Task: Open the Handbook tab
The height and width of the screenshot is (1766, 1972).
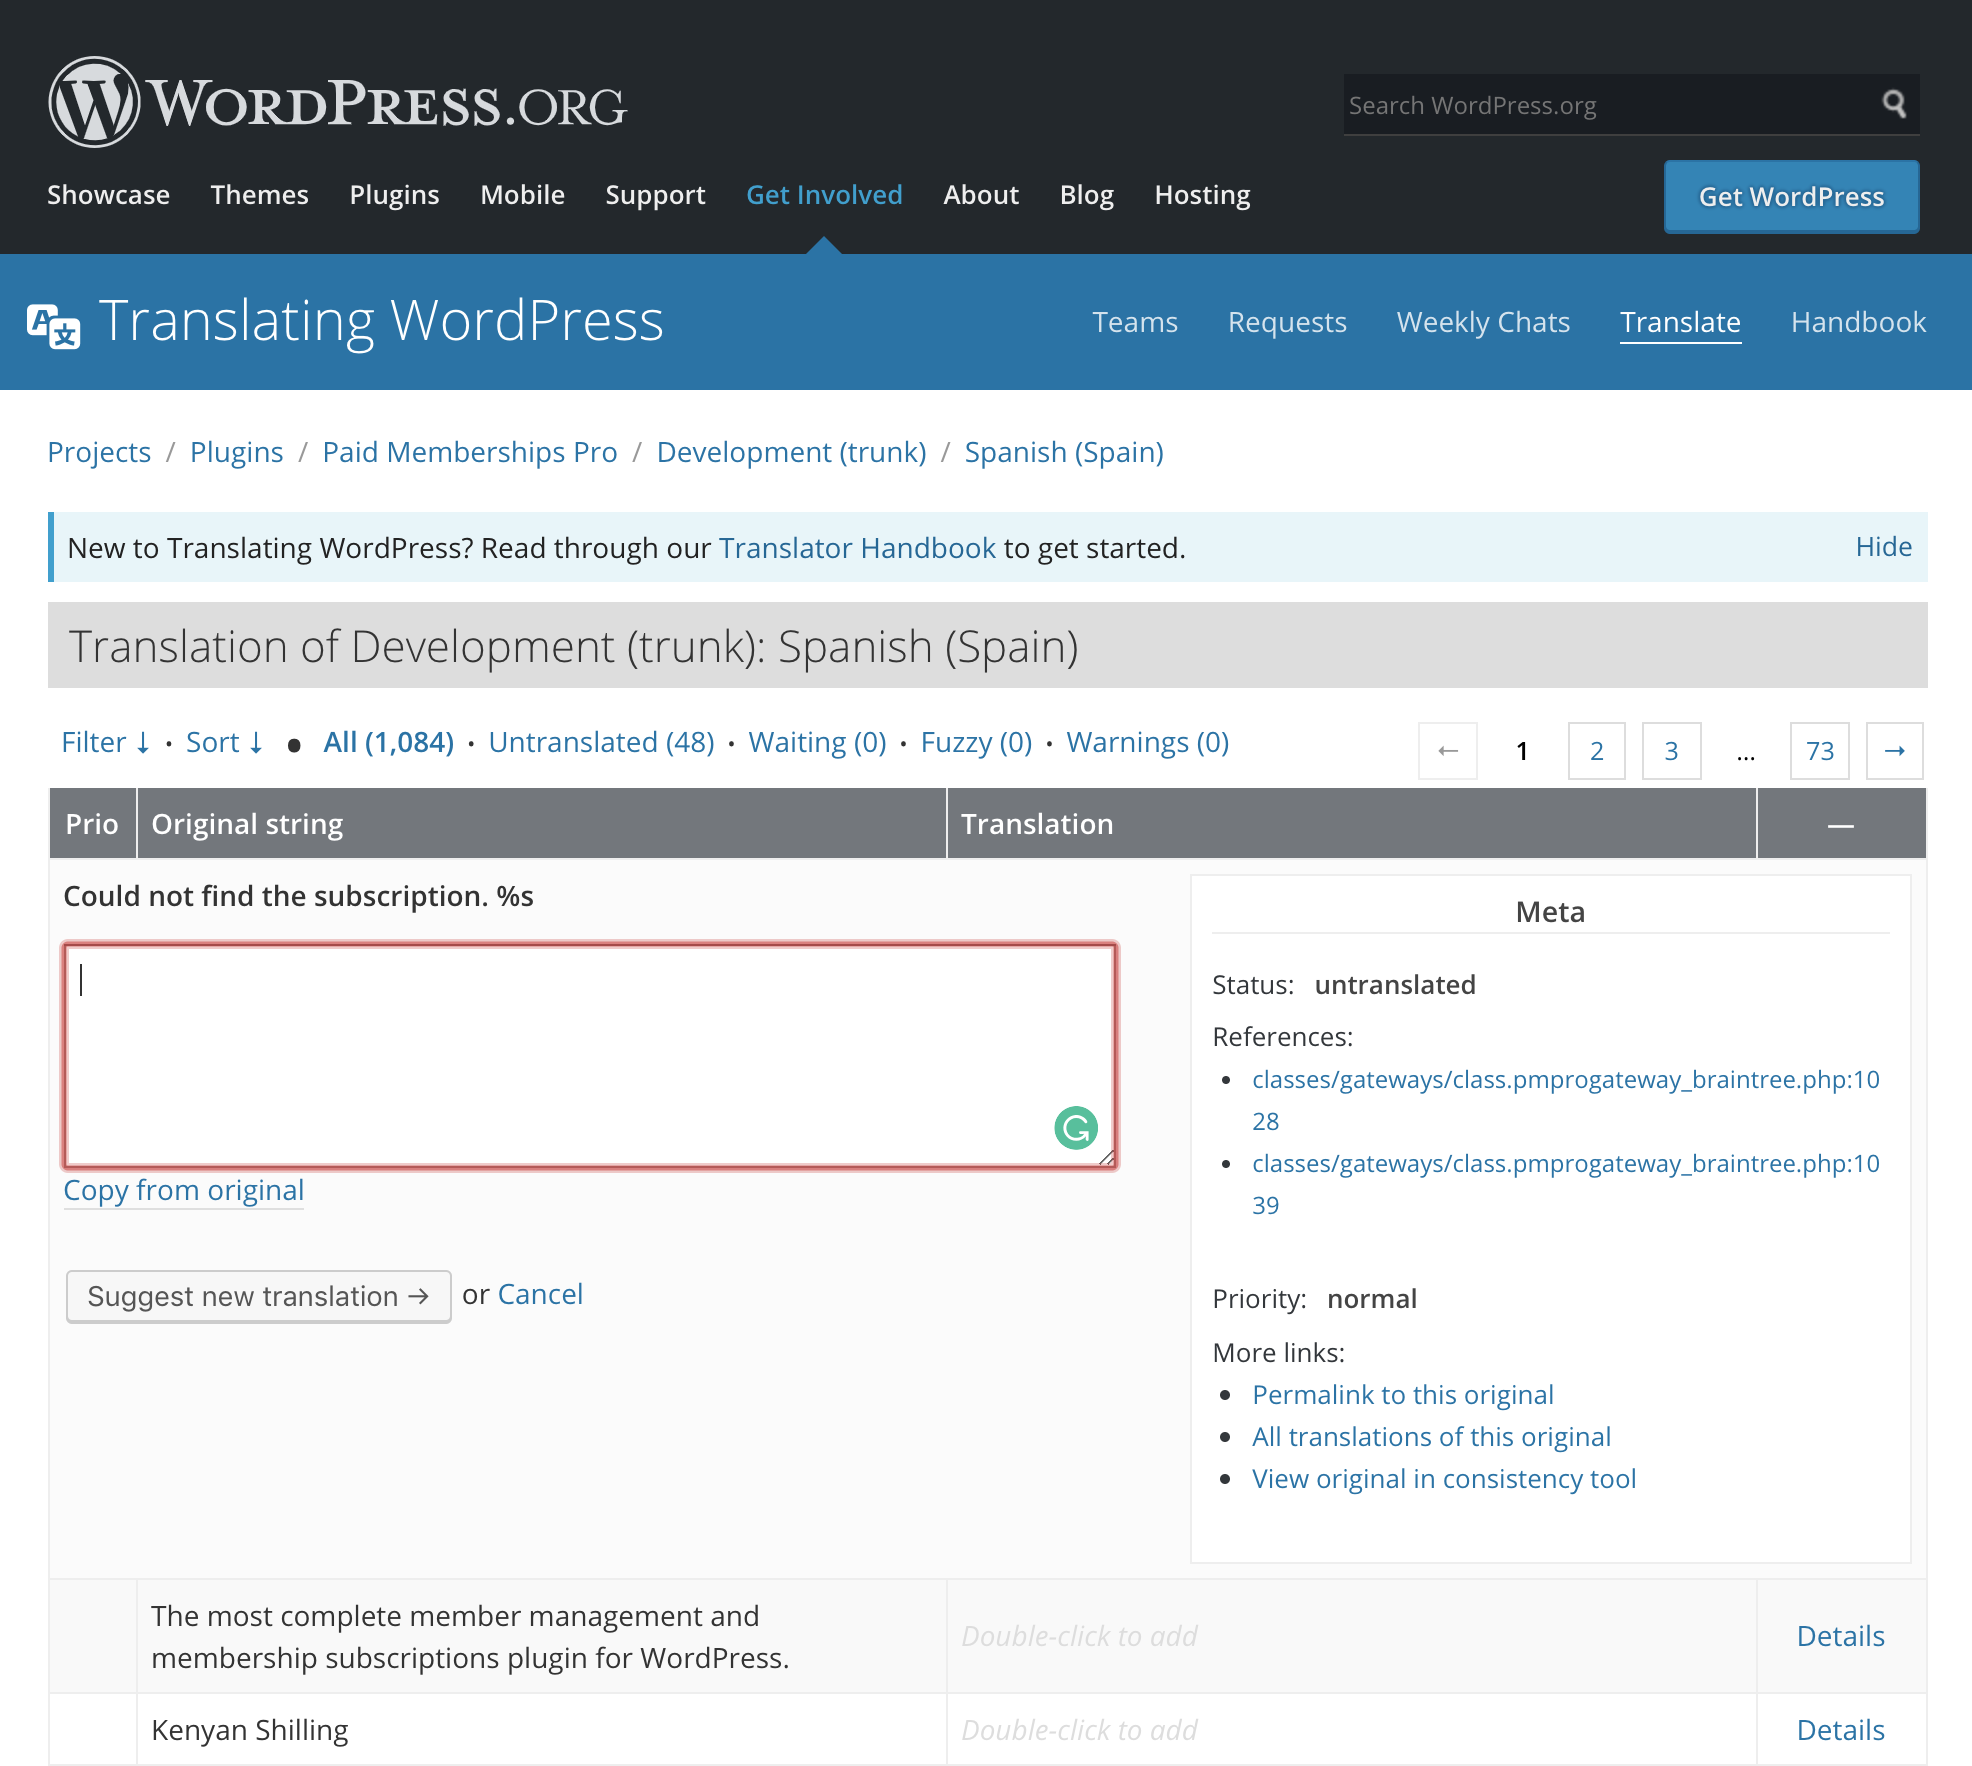Action: click(1858, 322)
